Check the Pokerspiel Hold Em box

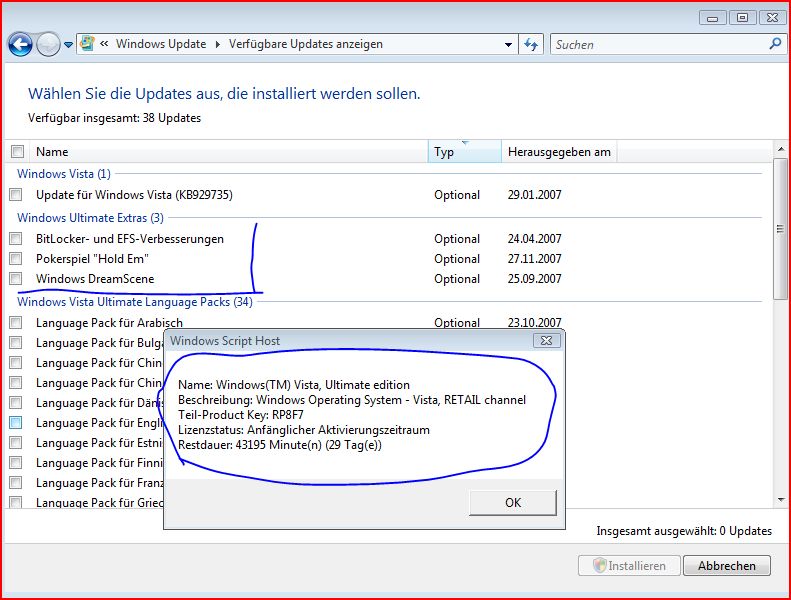(x=16, y=258)
